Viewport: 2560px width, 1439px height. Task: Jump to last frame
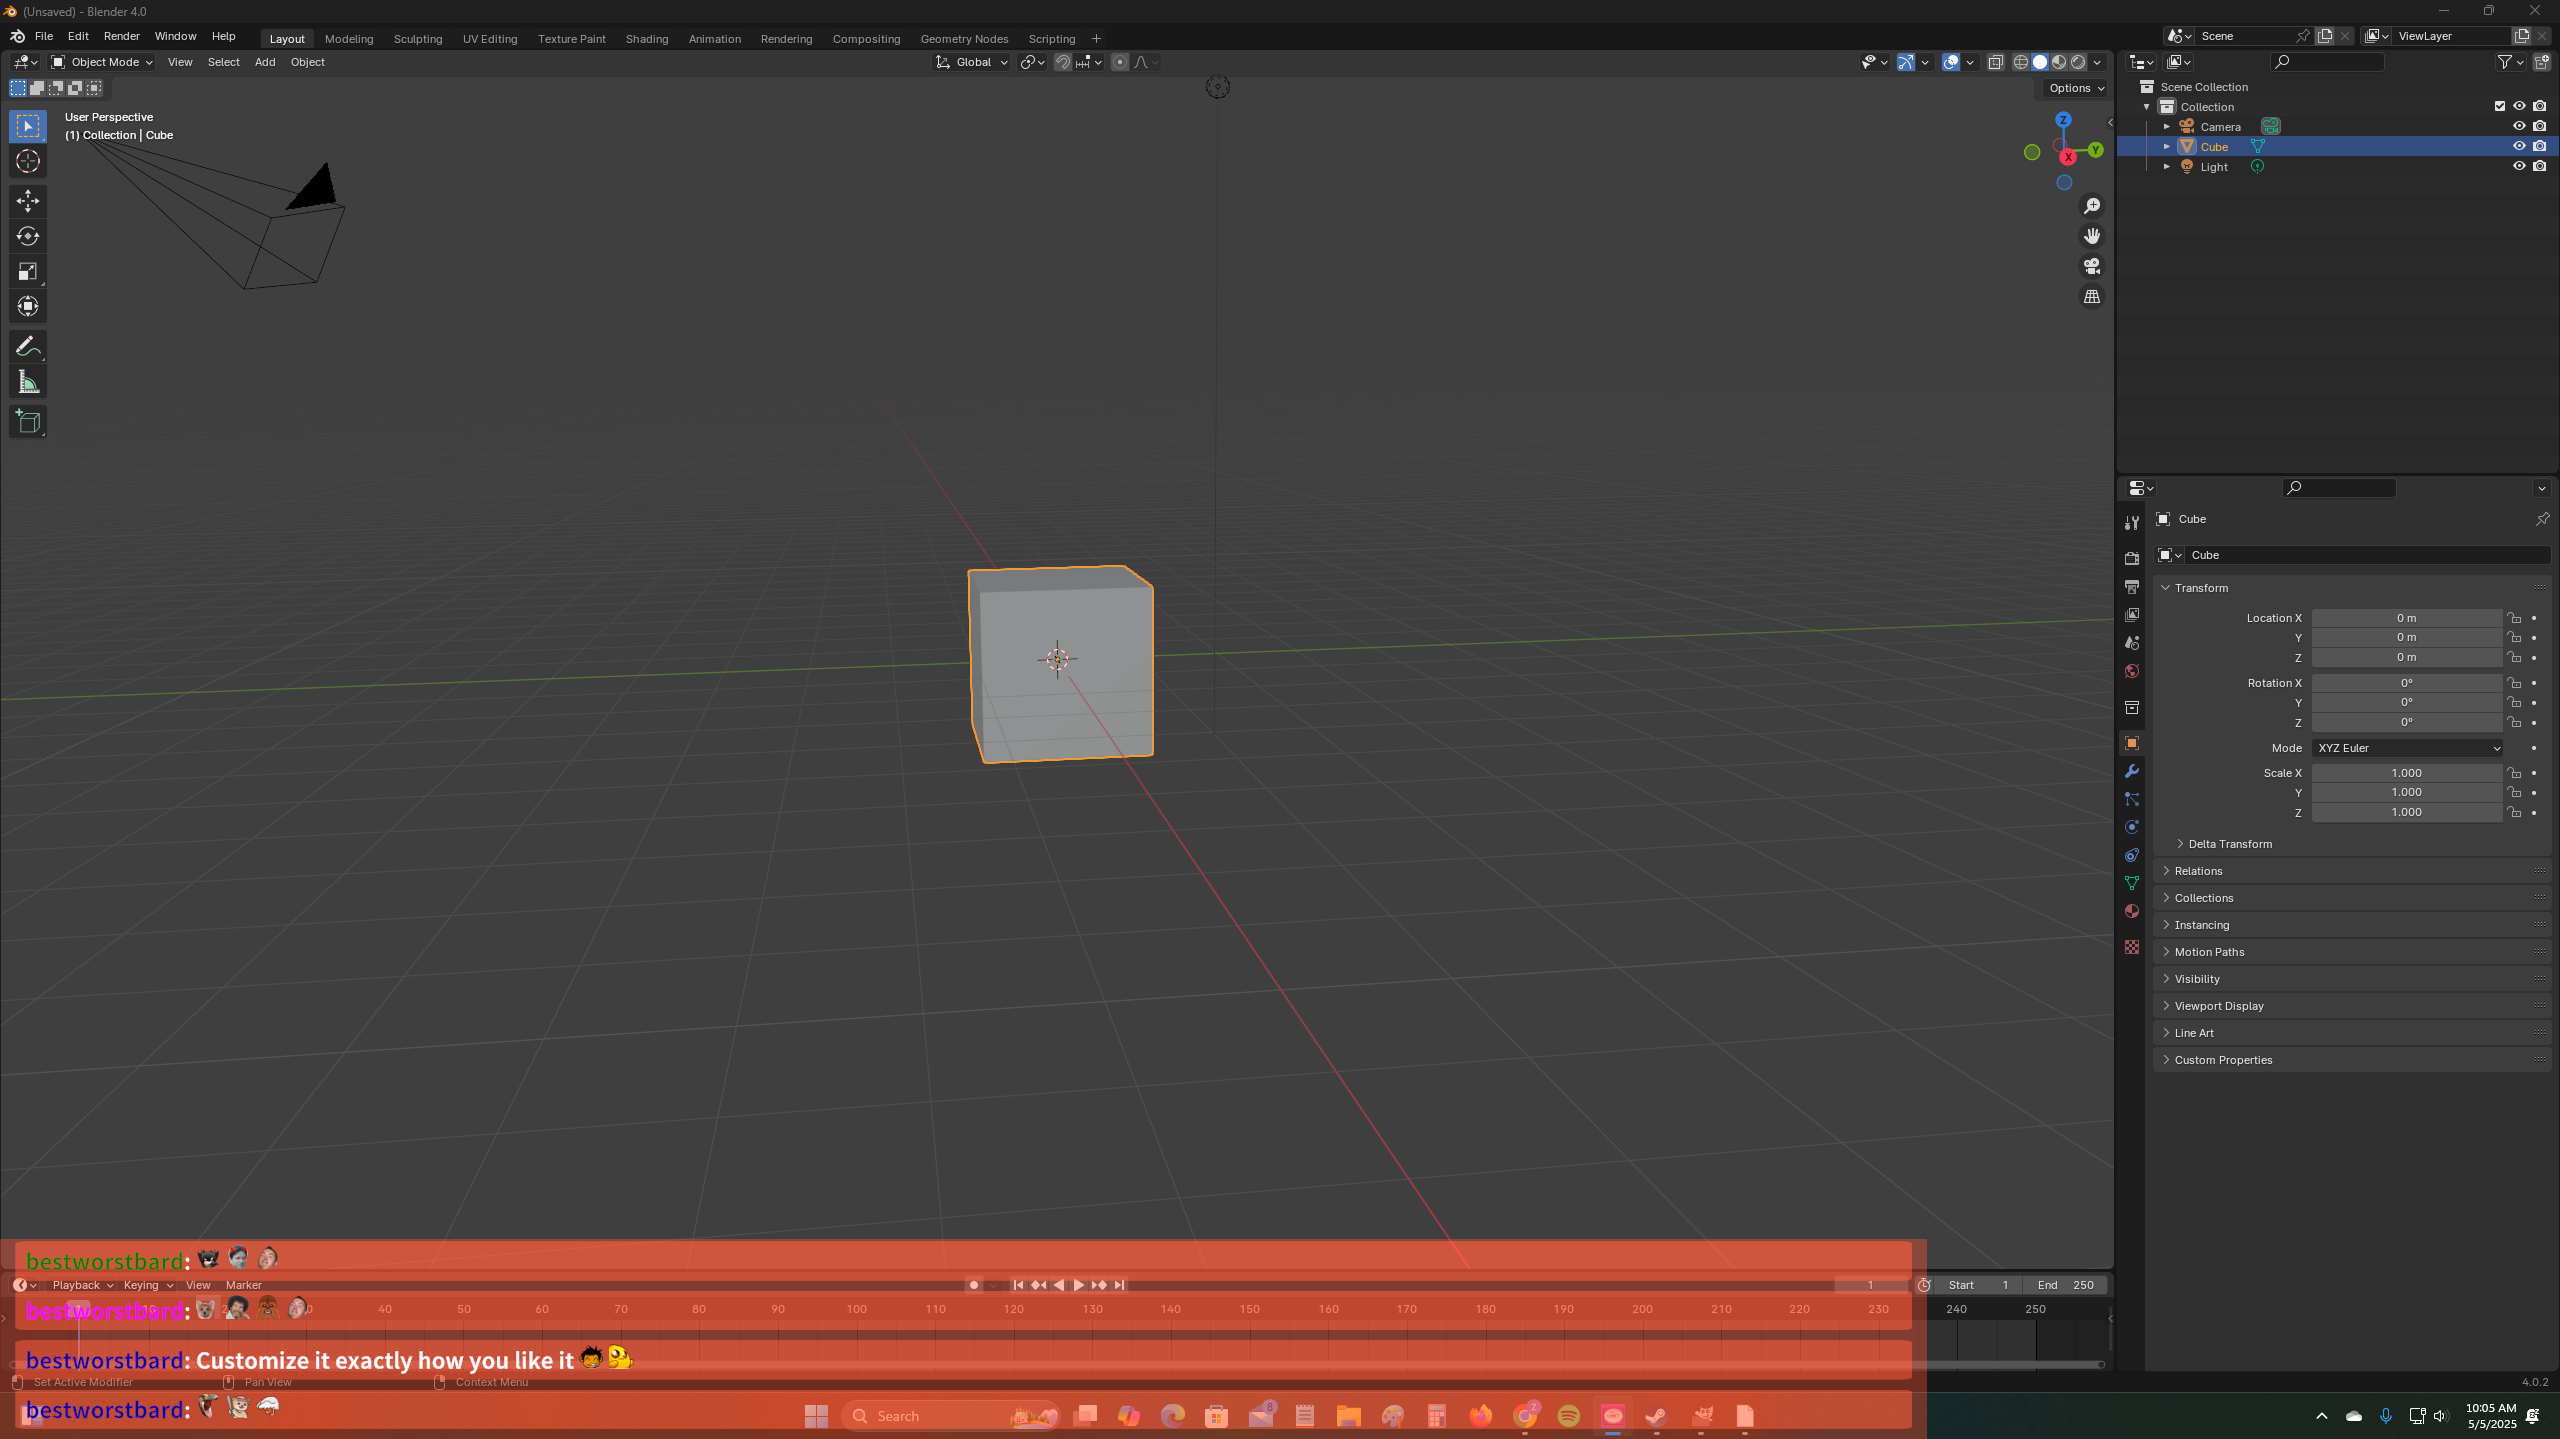(1119, 1285)
